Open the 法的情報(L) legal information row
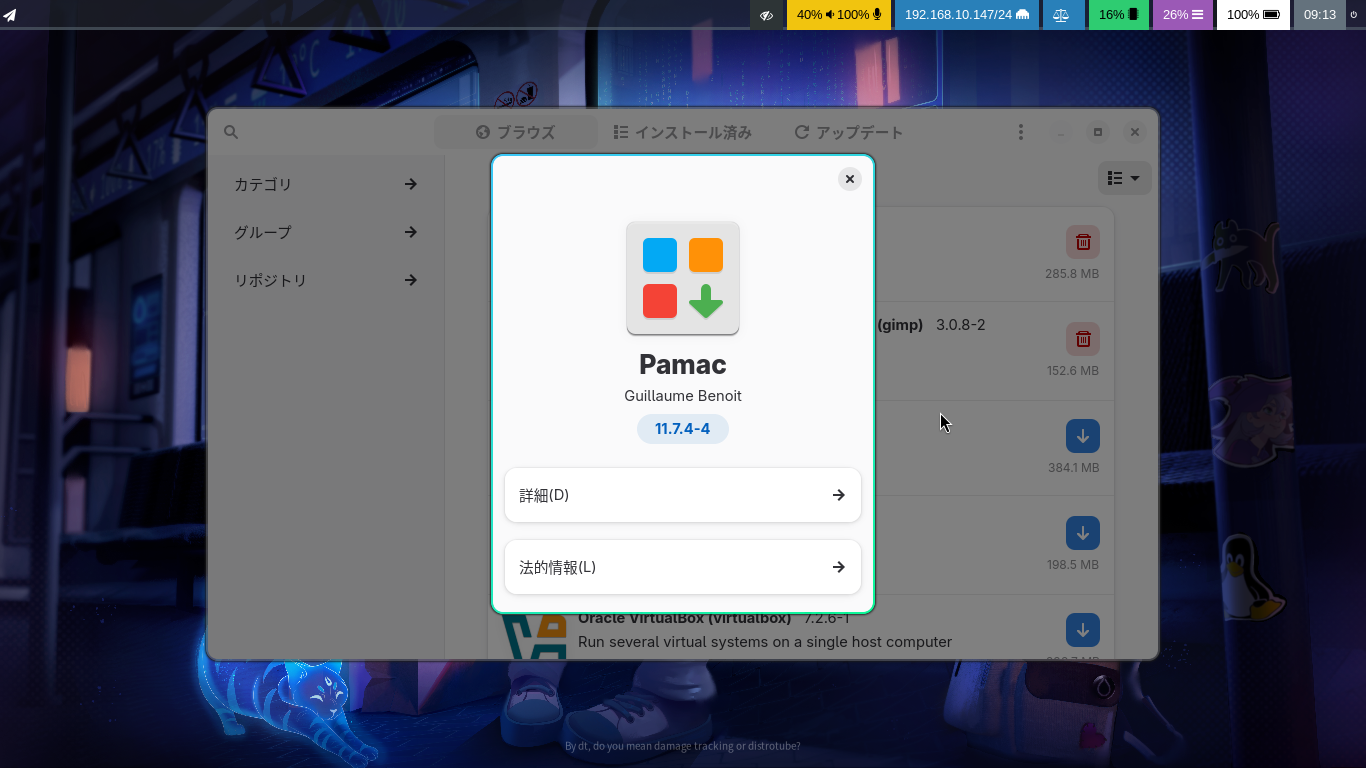 683,567
